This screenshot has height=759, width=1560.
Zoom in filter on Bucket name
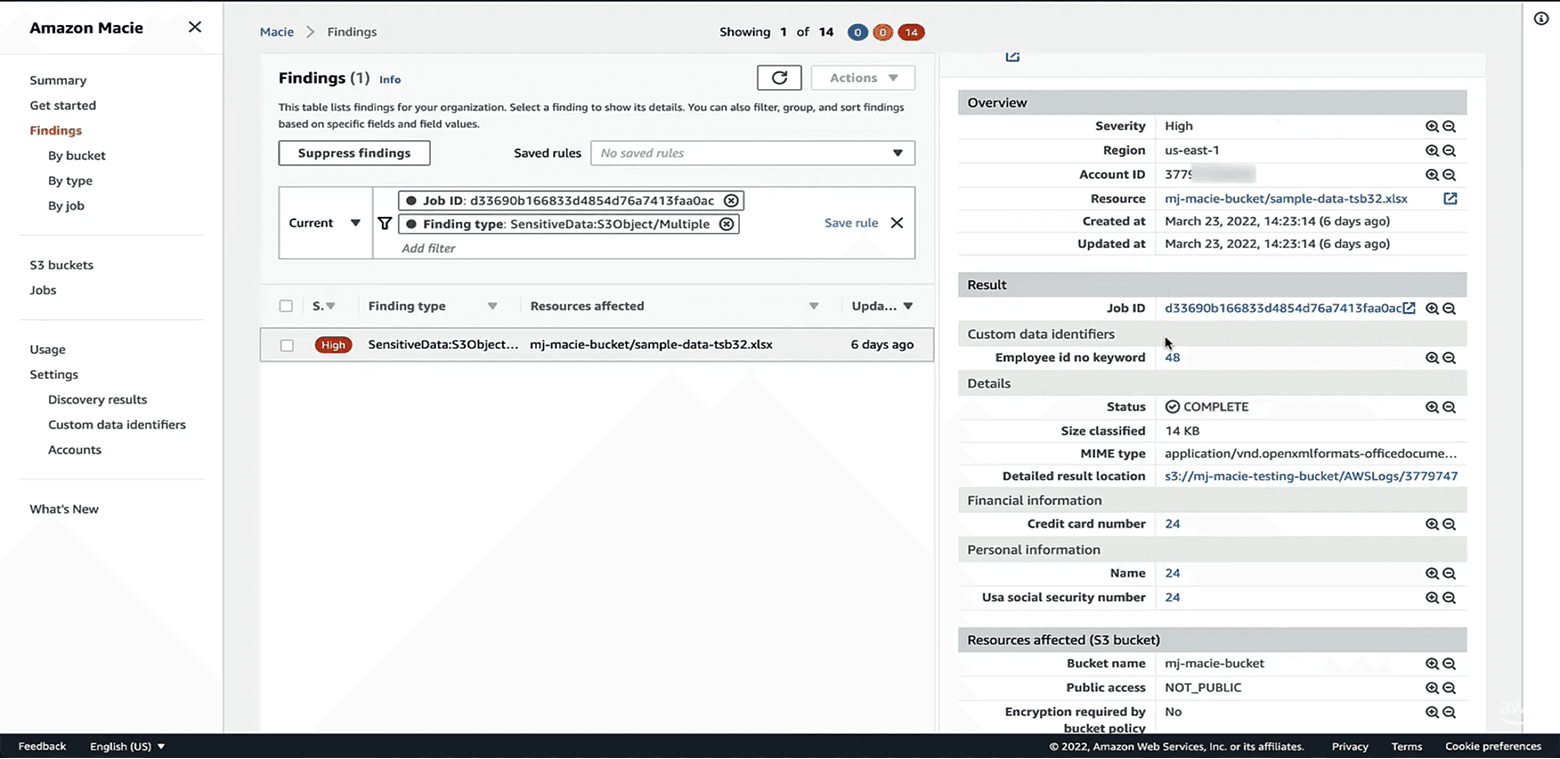click(1432, 664)
